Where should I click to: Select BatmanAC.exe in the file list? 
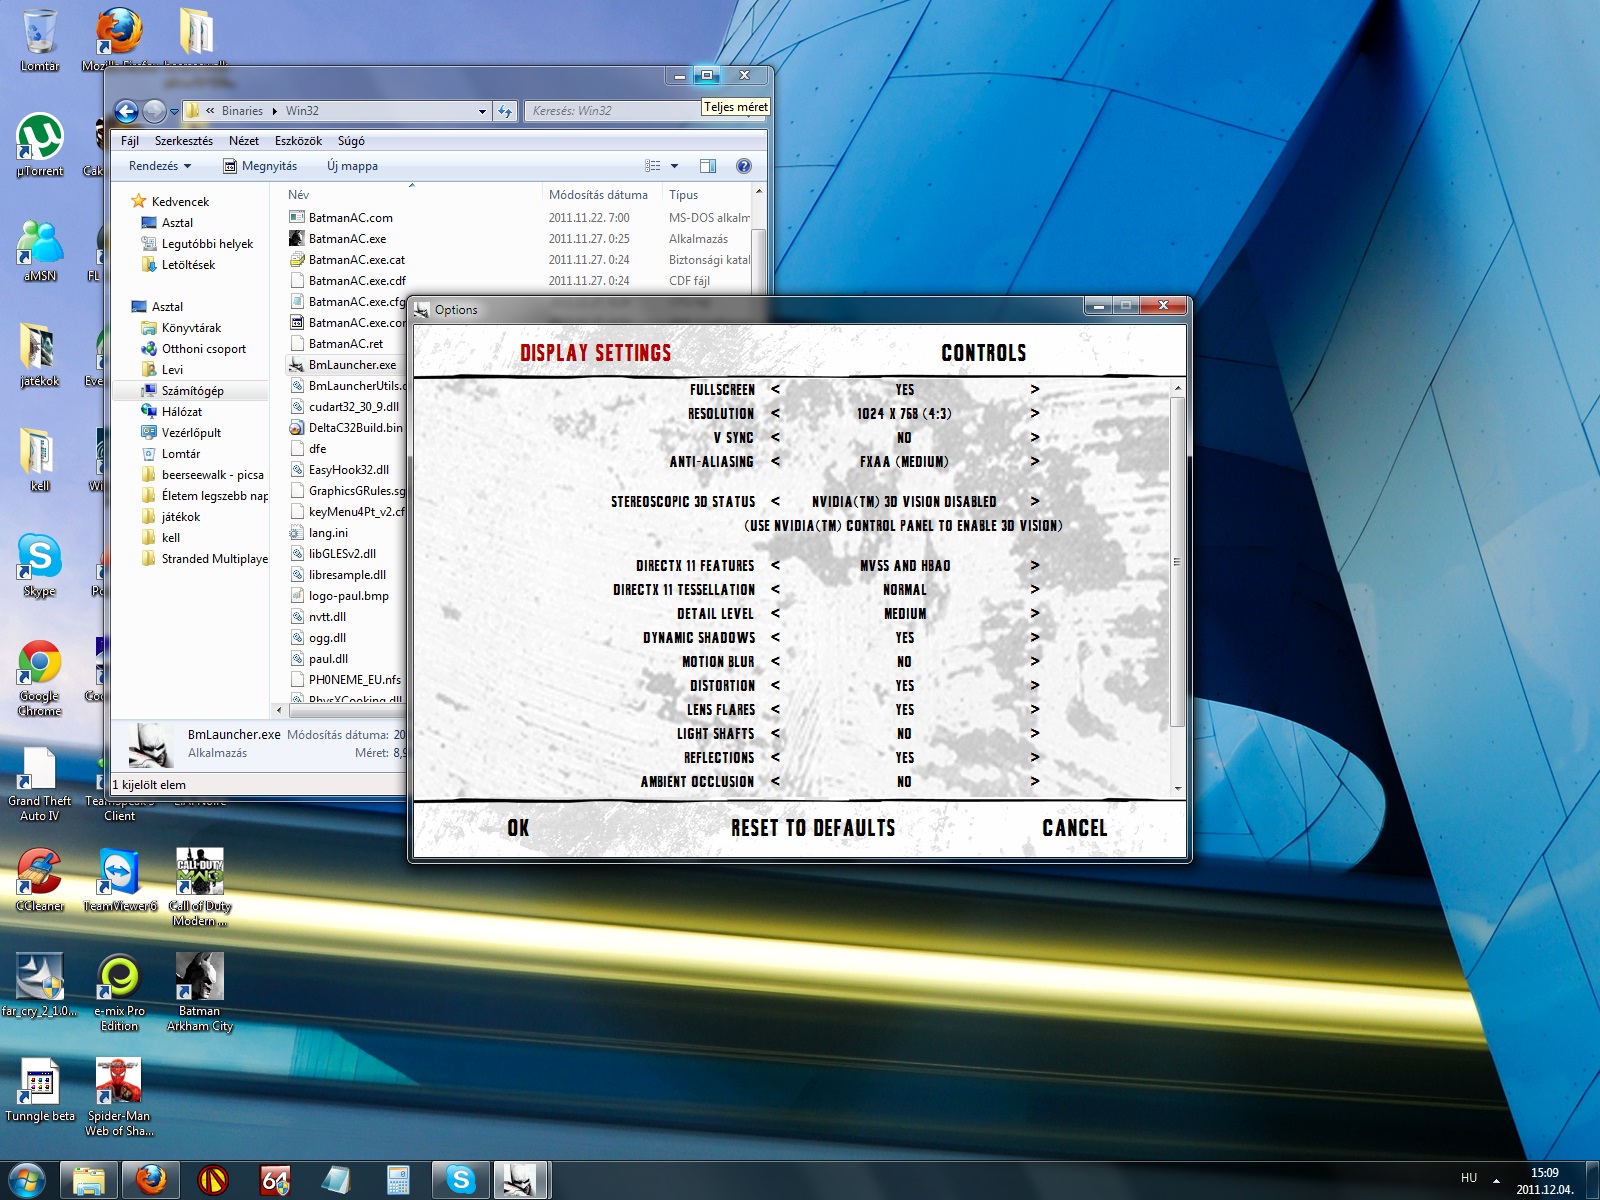346,239
